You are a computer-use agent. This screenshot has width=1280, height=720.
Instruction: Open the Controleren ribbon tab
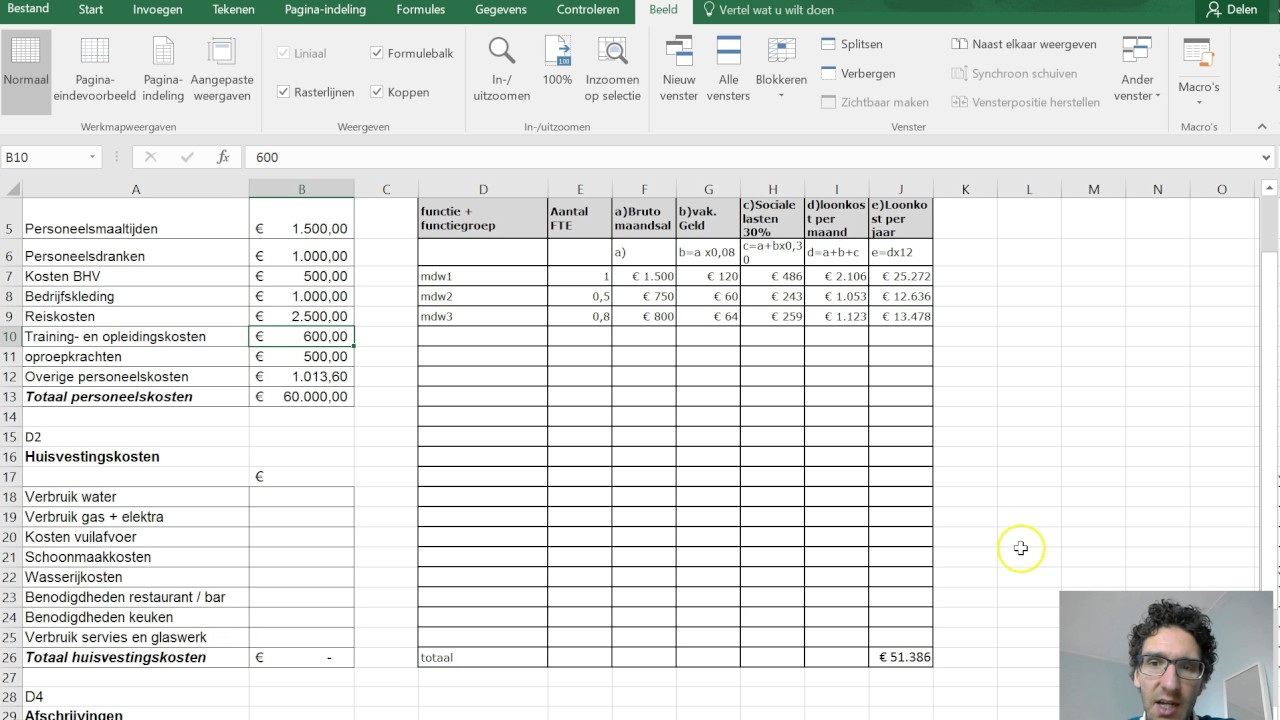(588, 10)
